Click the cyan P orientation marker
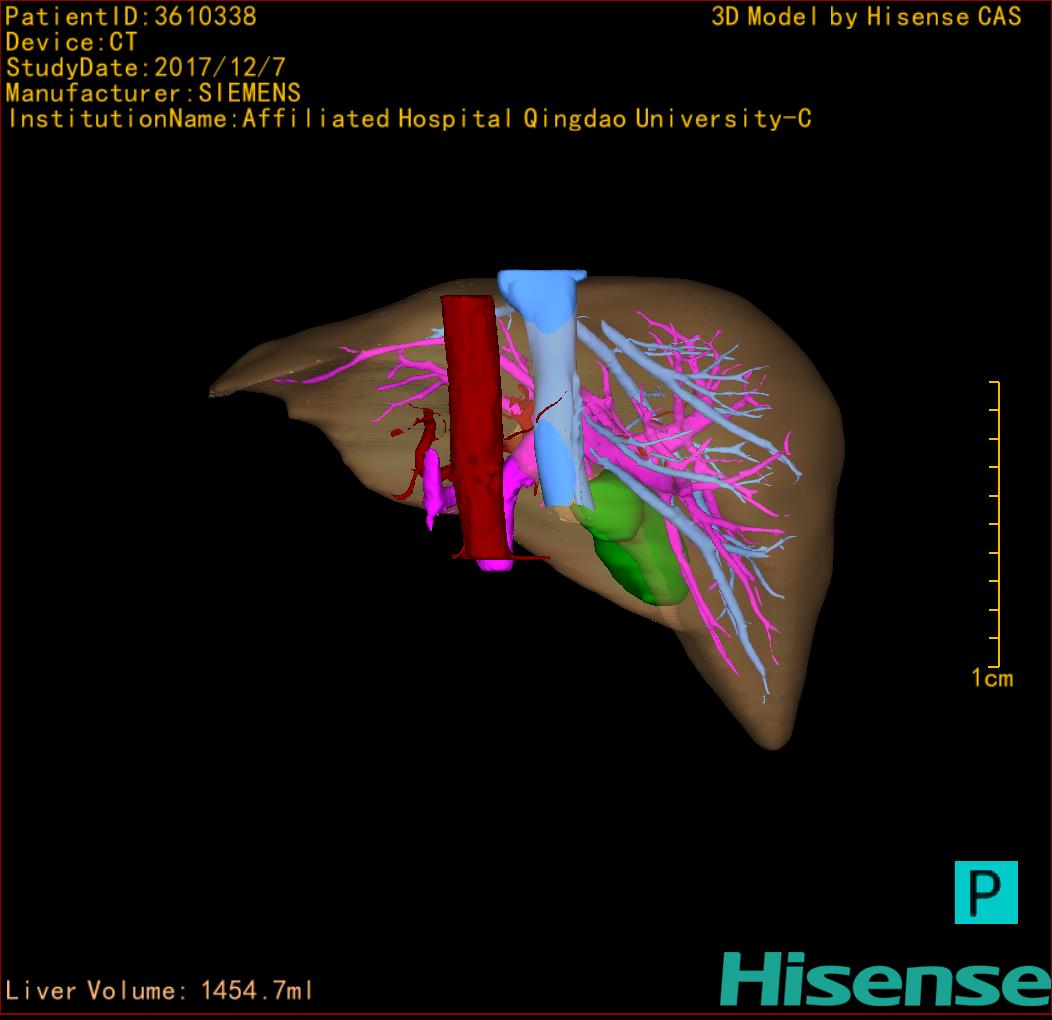 click(x=985, y=891)
